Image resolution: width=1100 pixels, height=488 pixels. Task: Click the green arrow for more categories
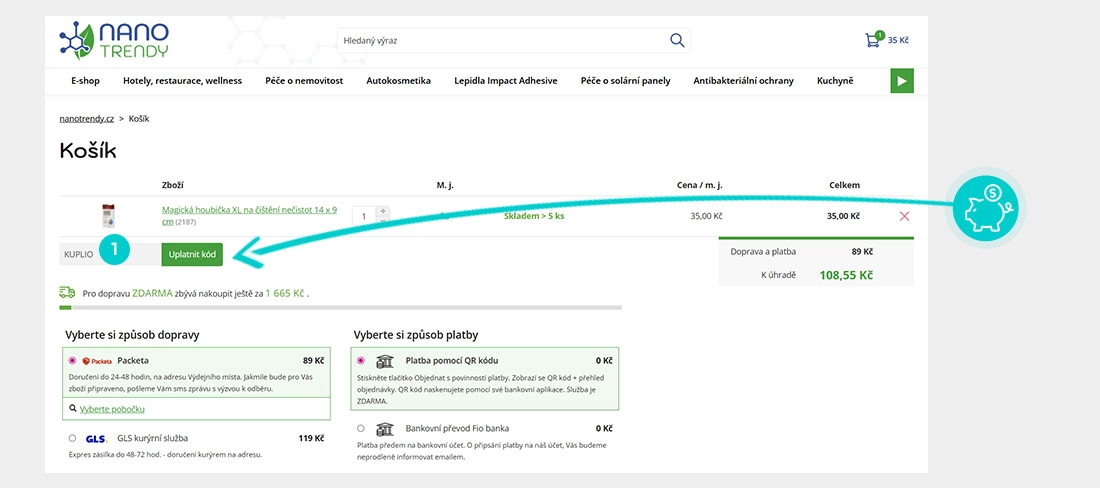pyautogui.click(x=902, y=81)
